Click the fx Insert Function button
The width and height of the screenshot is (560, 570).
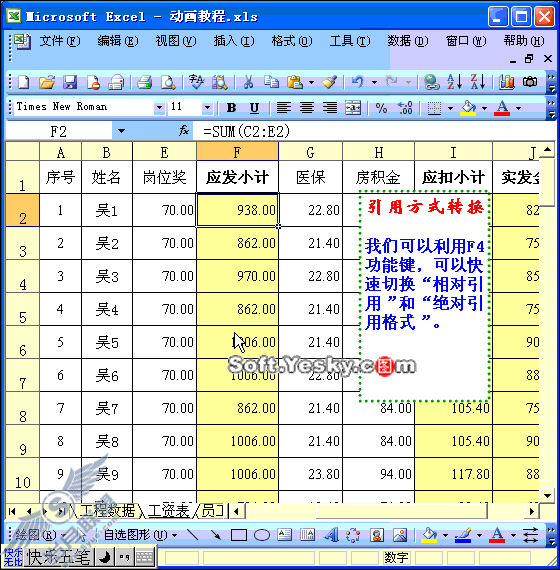tap(184, 131)
